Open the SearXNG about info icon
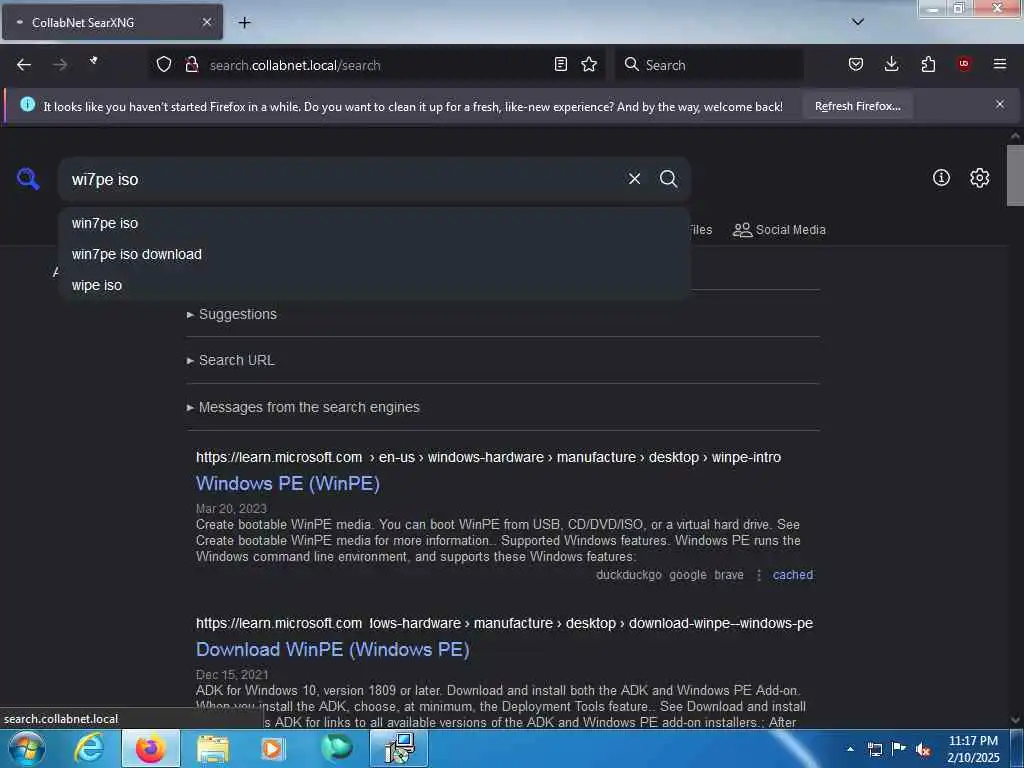 pyautogui.click(x=941, y=178)
